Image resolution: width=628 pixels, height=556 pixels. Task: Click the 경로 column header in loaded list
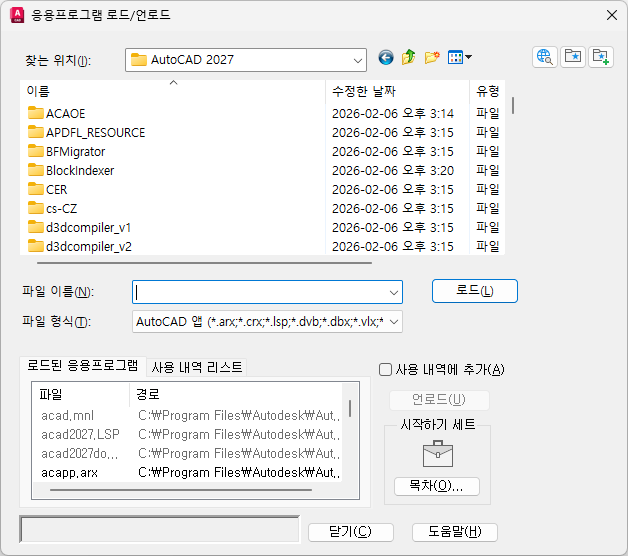[236, 395]
